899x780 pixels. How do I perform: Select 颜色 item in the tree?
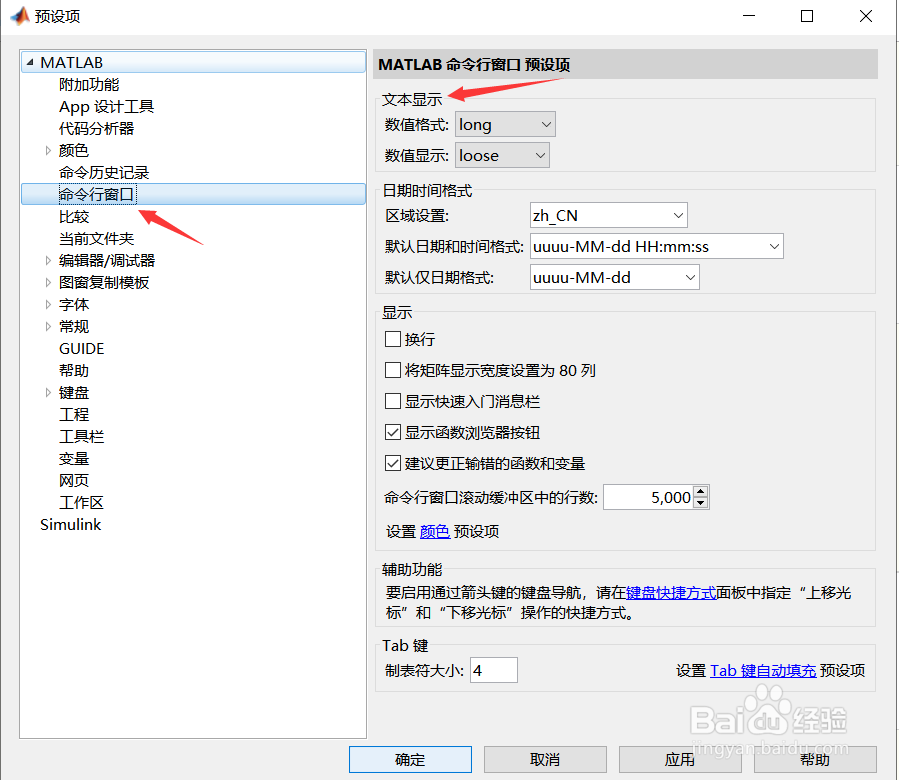point(74,150)
